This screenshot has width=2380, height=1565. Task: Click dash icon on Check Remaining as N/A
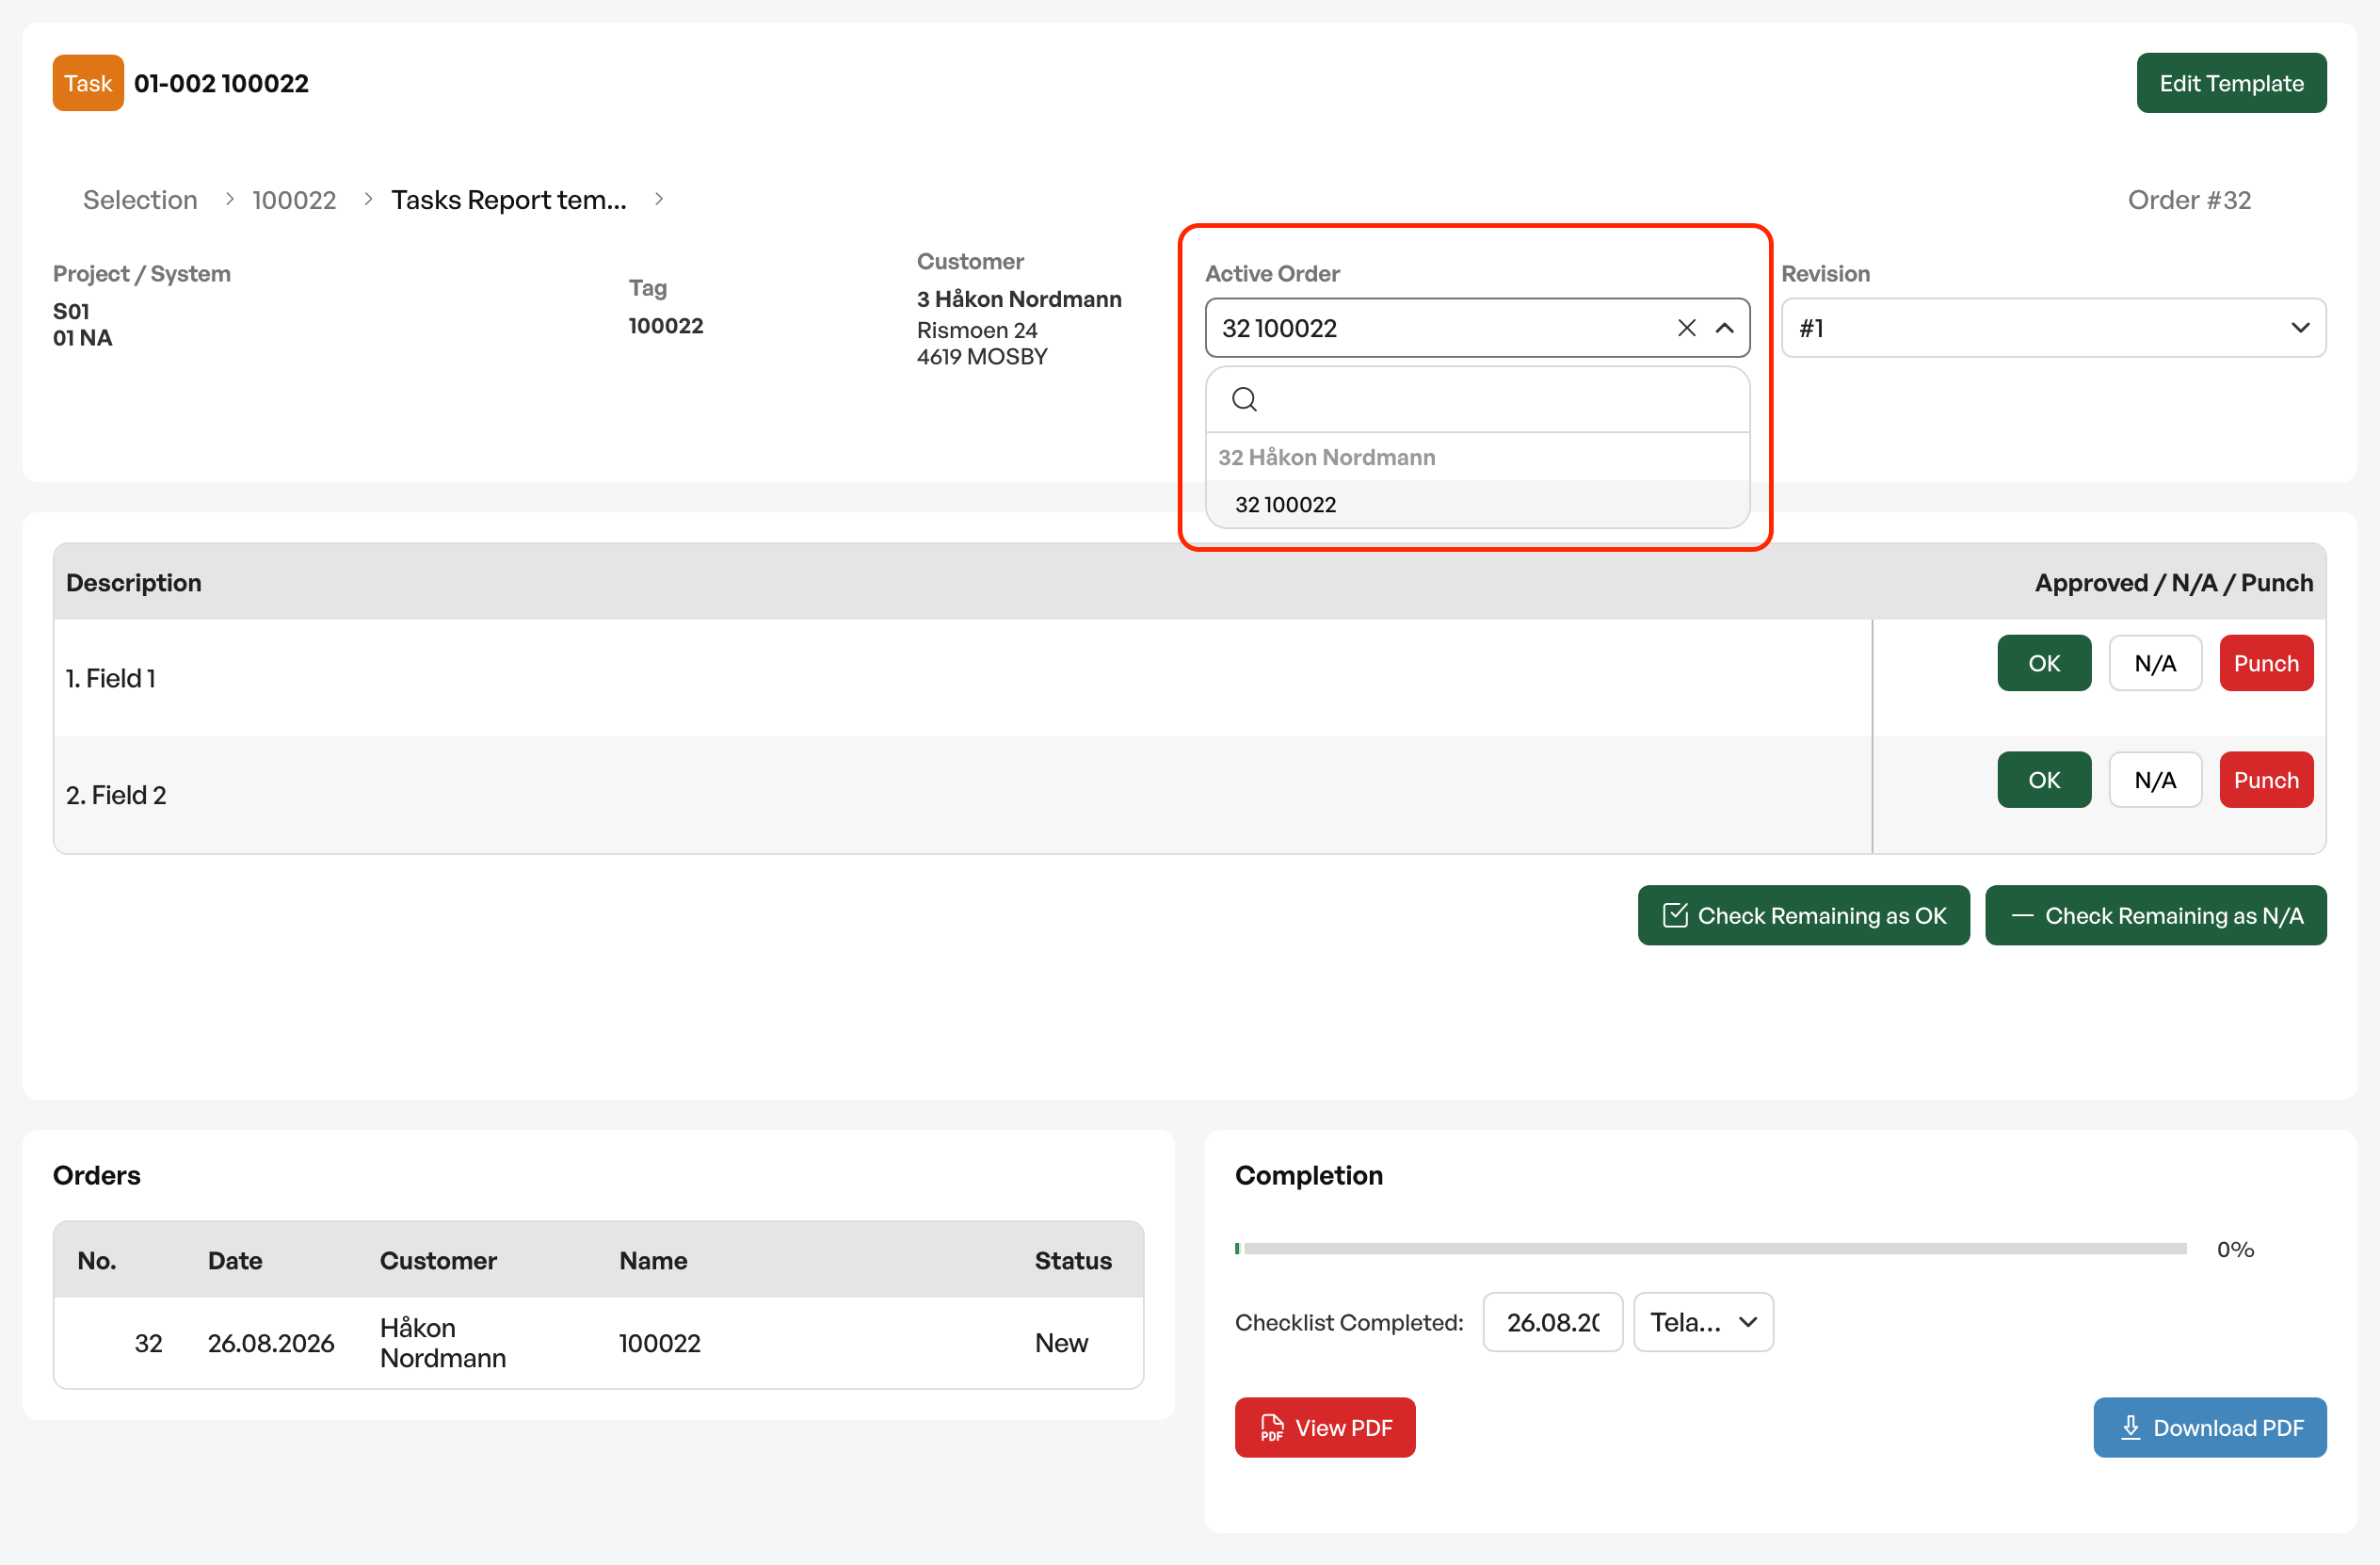coord(2022,915)
